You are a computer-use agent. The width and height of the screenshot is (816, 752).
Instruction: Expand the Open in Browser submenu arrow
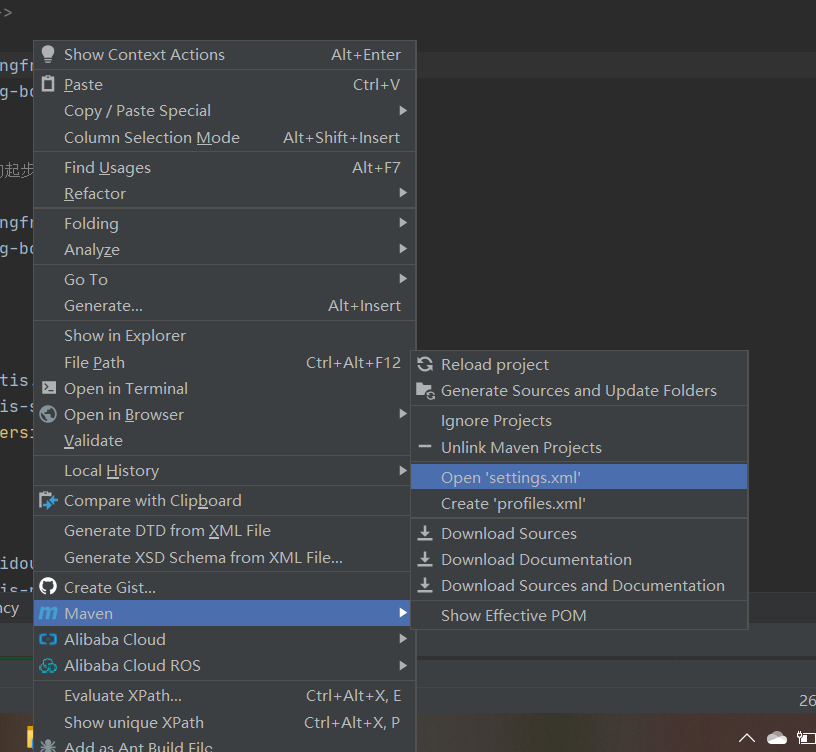tap(403, 414)
